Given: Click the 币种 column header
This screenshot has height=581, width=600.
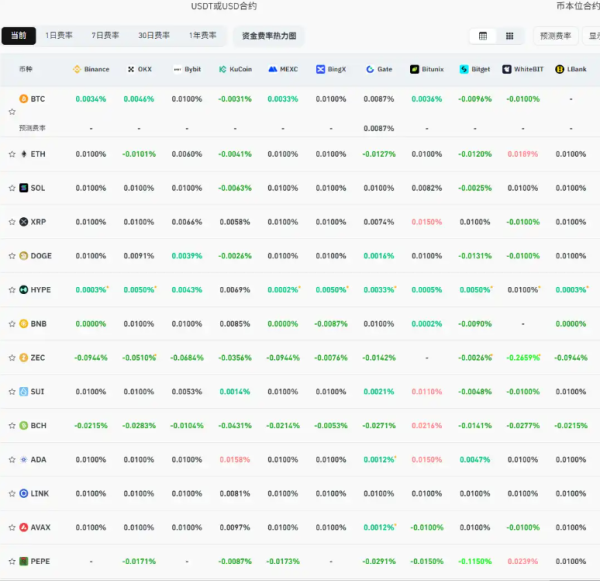Looking at the screenshot, I should coord(25,69).
